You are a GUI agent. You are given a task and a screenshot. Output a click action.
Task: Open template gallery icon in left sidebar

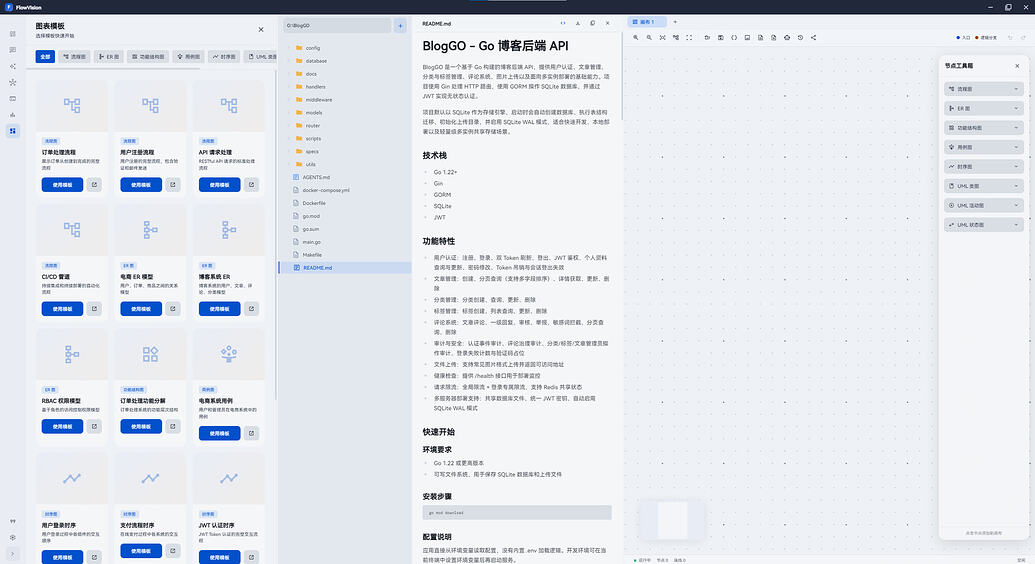tap(13, 131)
